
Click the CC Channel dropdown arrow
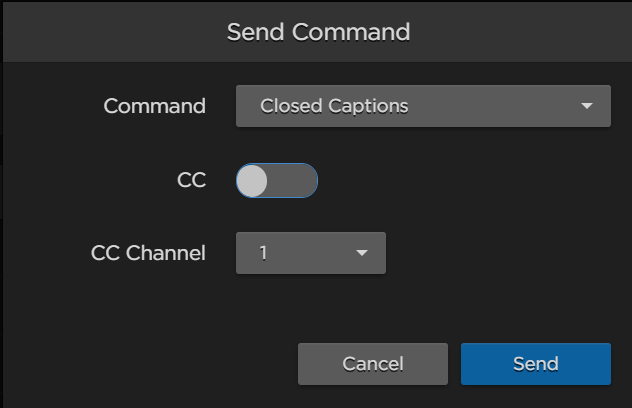[362, 253]
